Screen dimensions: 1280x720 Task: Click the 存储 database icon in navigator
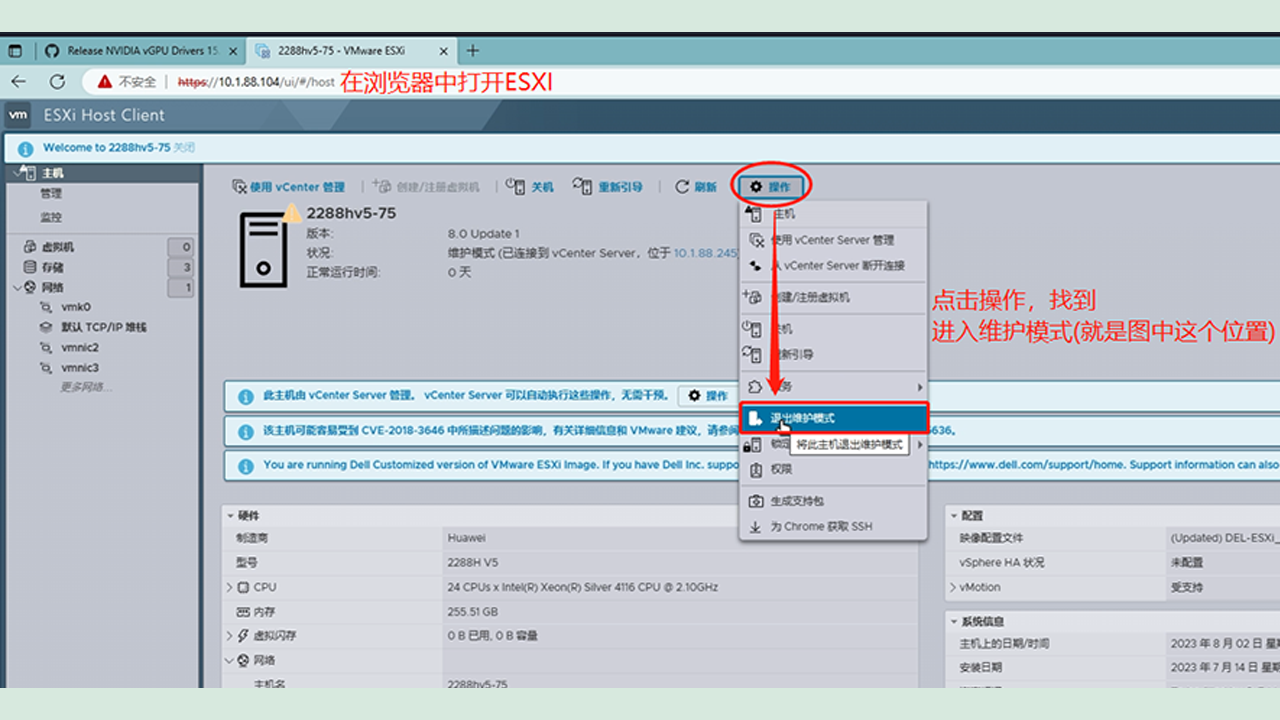coord(30,267)
